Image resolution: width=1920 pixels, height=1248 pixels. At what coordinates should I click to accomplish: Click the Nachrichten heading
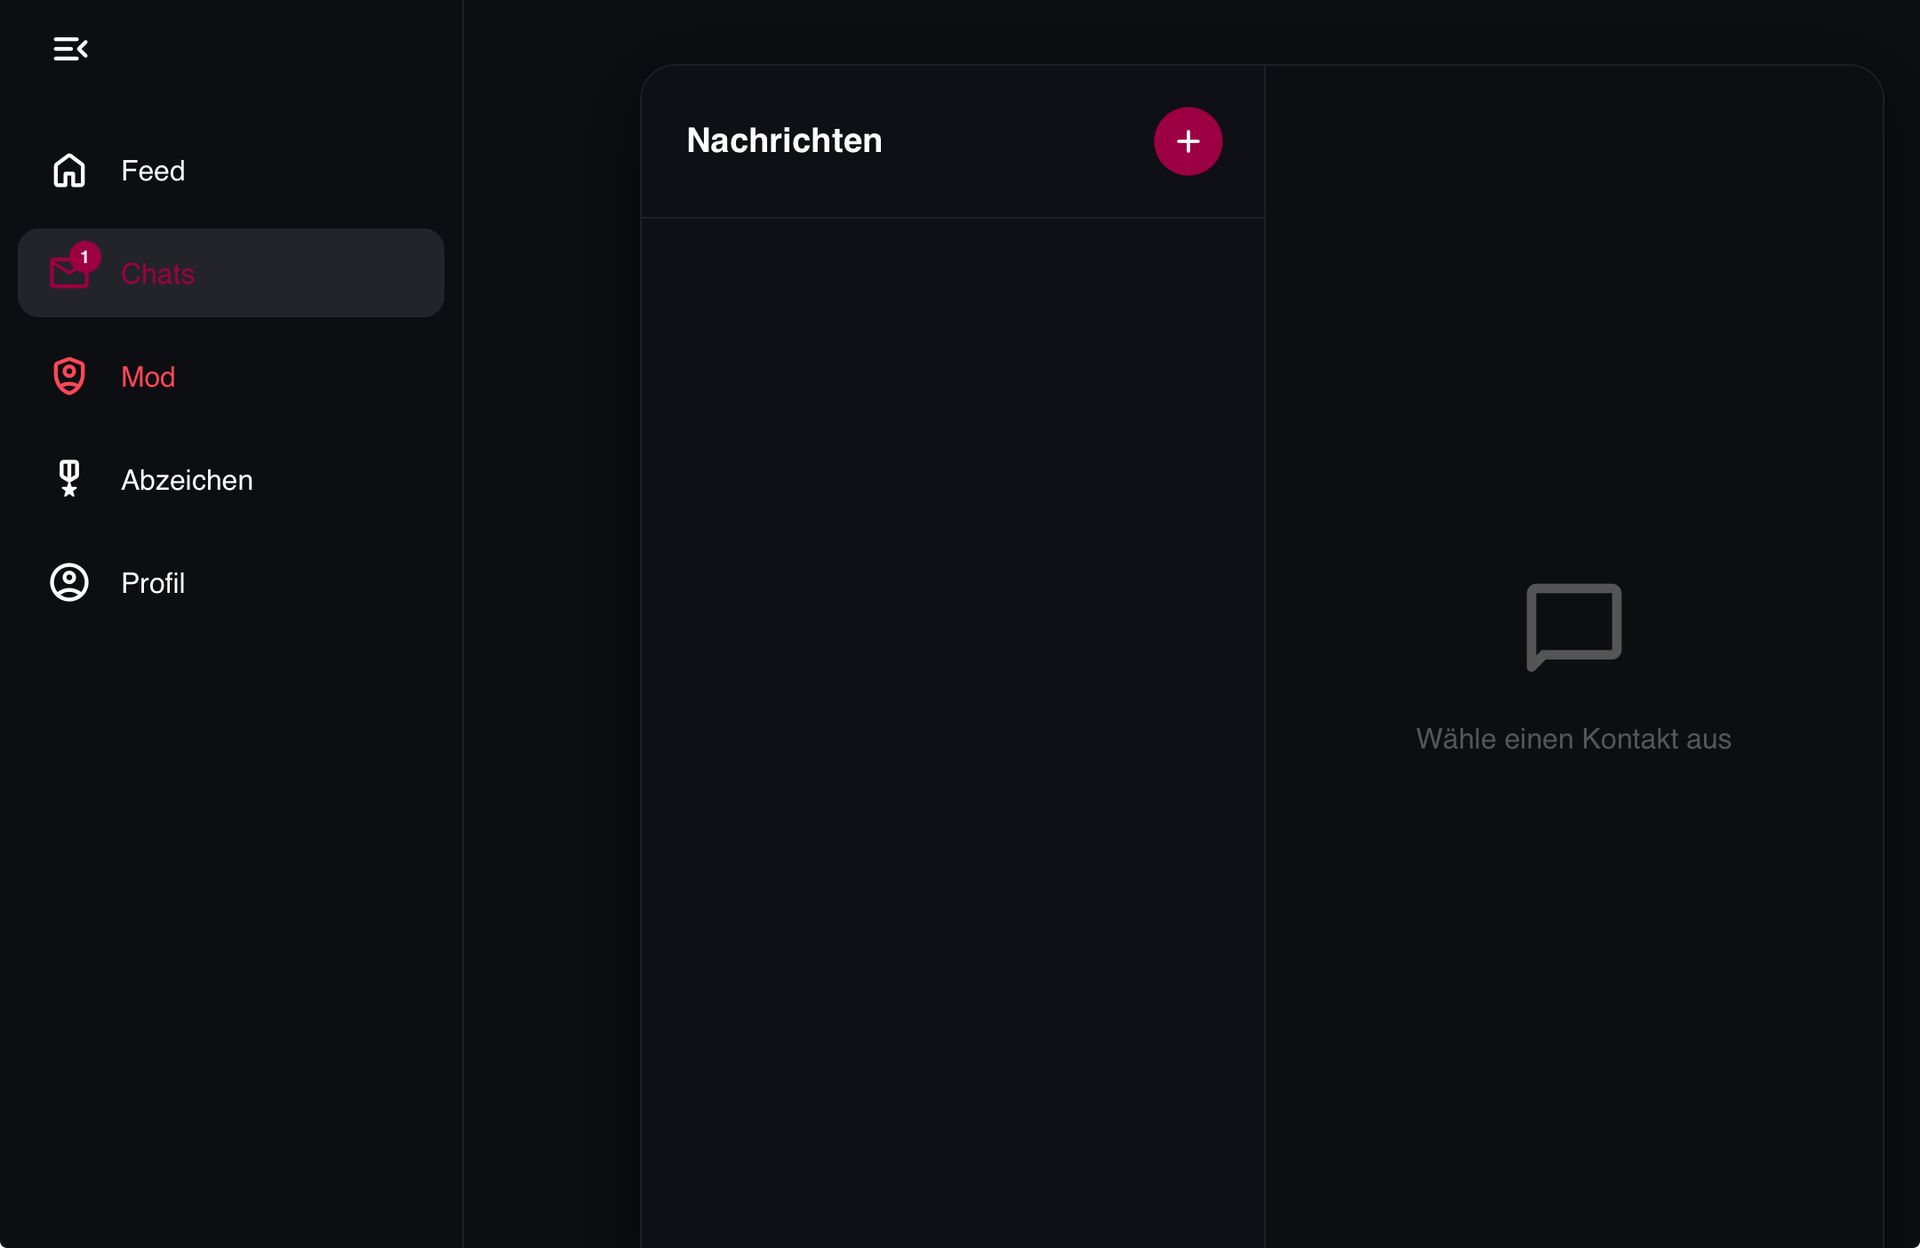784,141
